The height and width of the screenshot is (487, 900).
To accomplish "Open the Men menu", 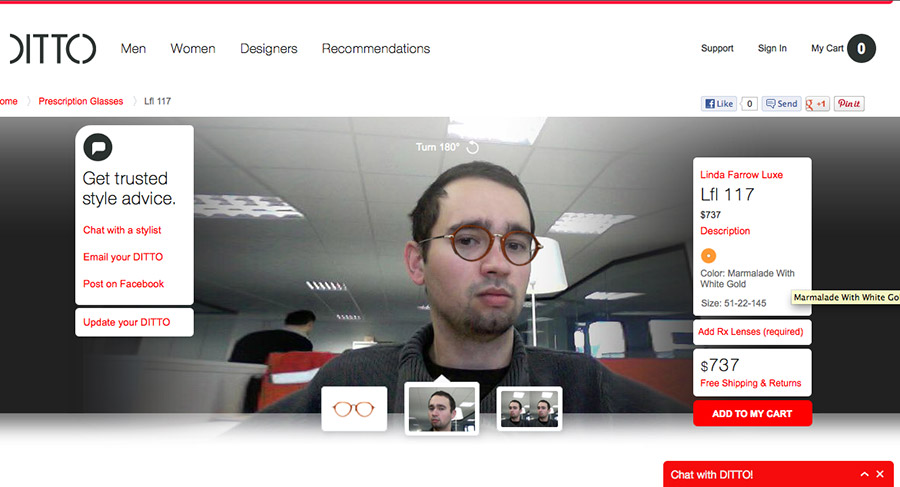I will (x=133, y=49).
